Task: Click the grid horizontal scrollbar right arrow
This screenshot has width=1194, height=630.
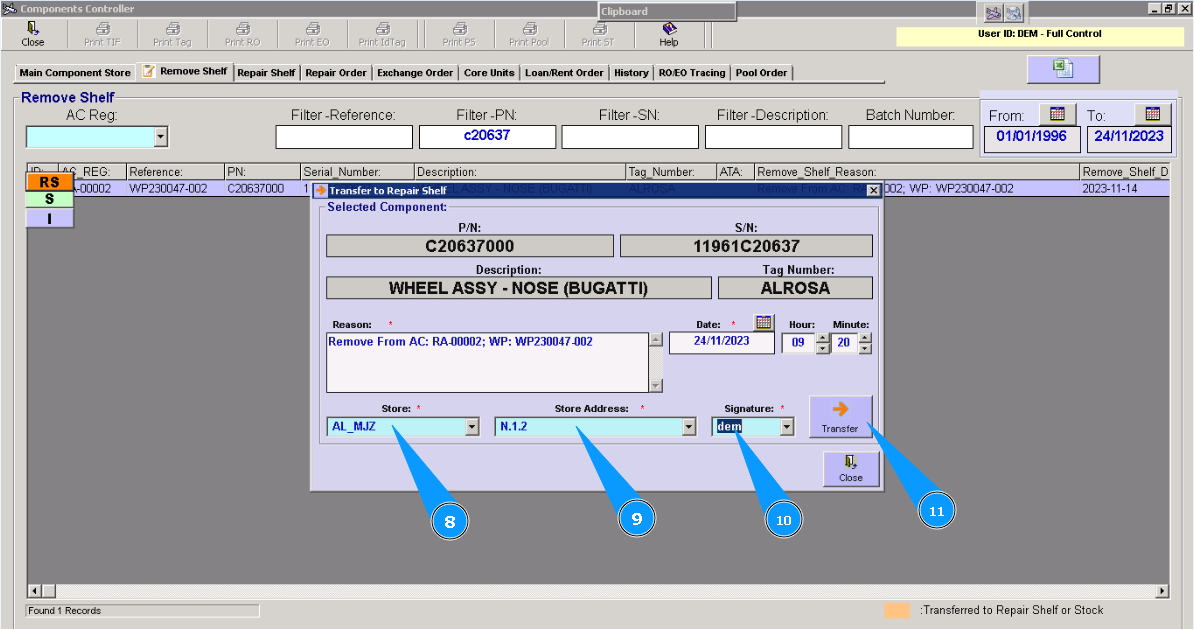Action: coord(1162,590)
